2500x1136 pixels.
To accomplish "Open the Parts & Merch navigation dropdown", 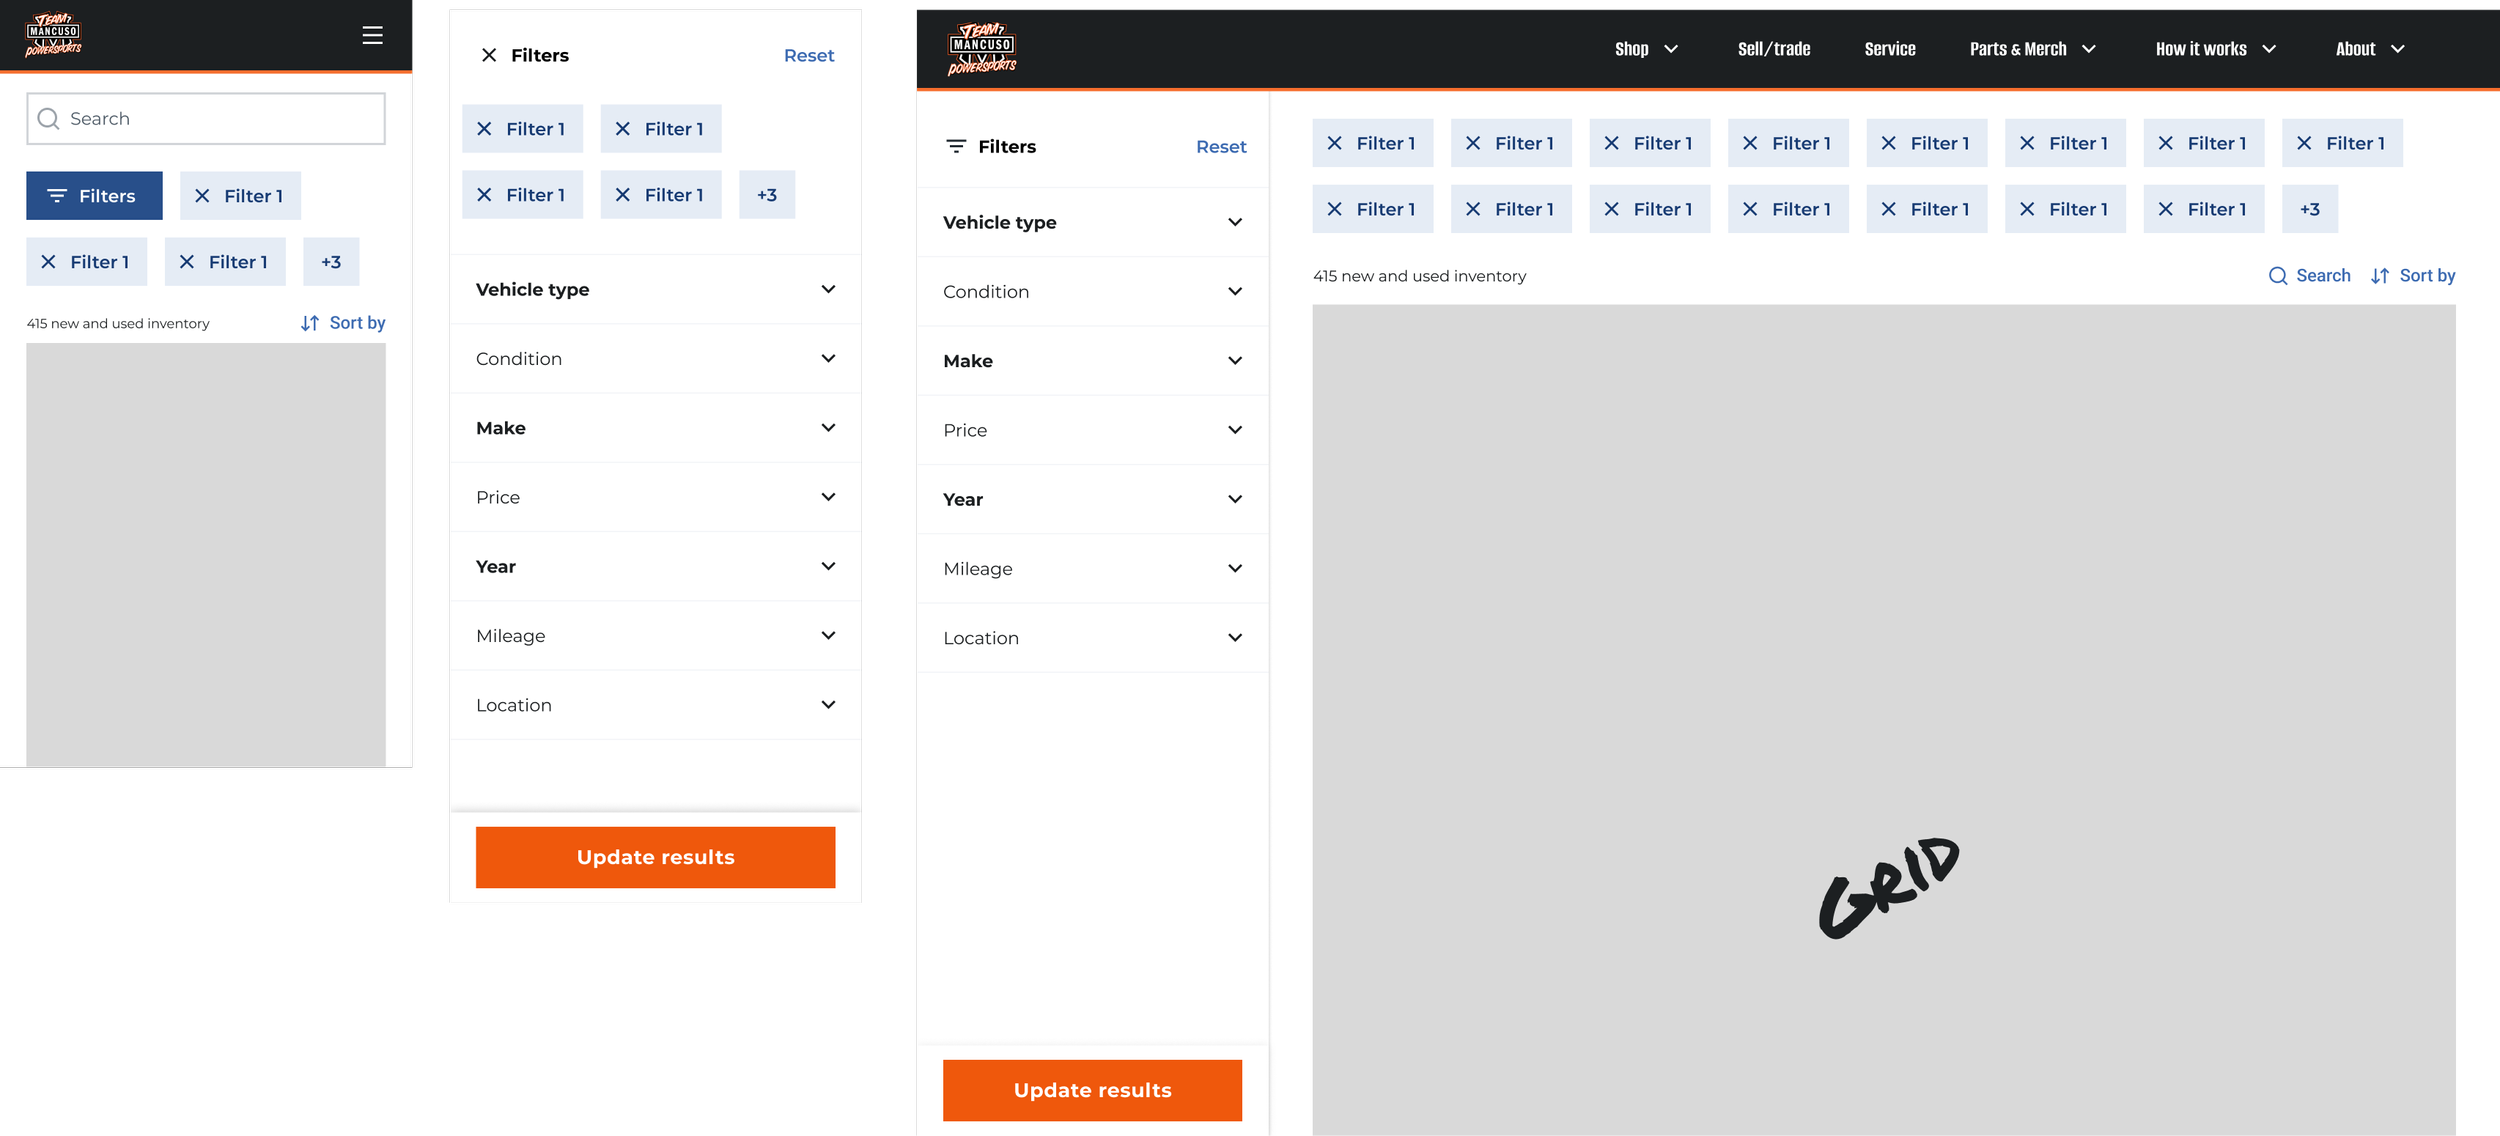I will (2030, 48).
